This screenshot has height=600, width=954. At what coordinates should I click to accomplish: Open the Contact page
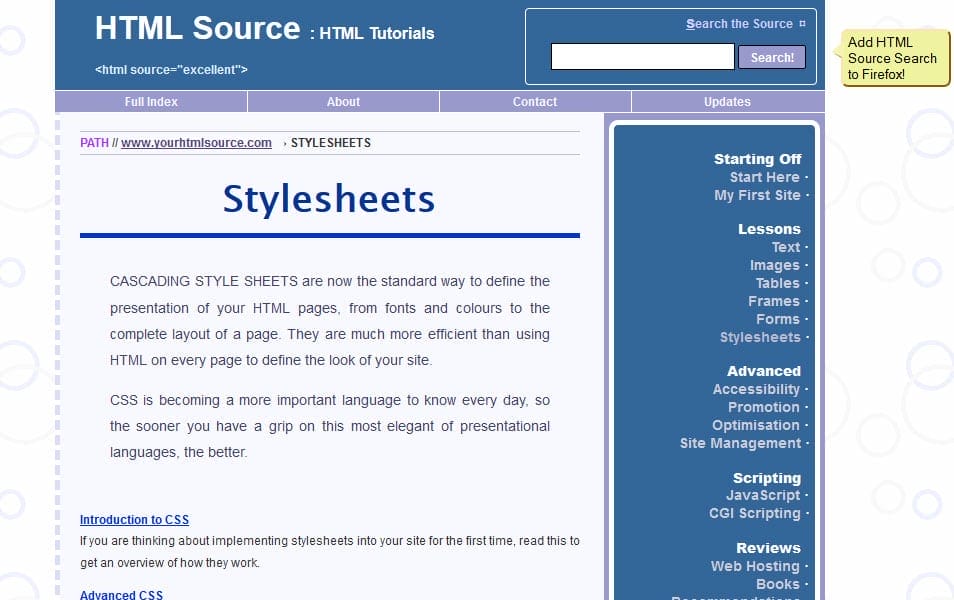[x=534, y=101]
